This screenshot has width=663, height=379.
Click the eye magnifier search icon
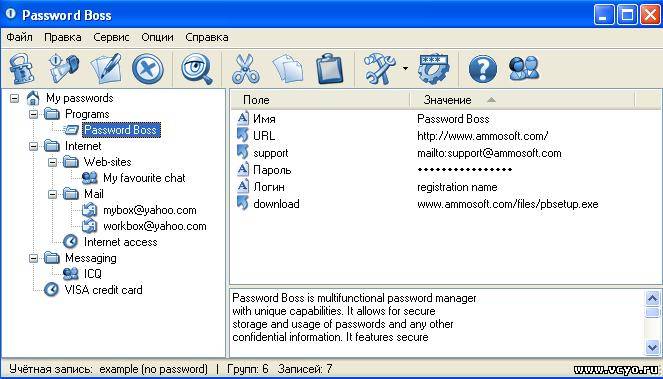coord(197,69)
